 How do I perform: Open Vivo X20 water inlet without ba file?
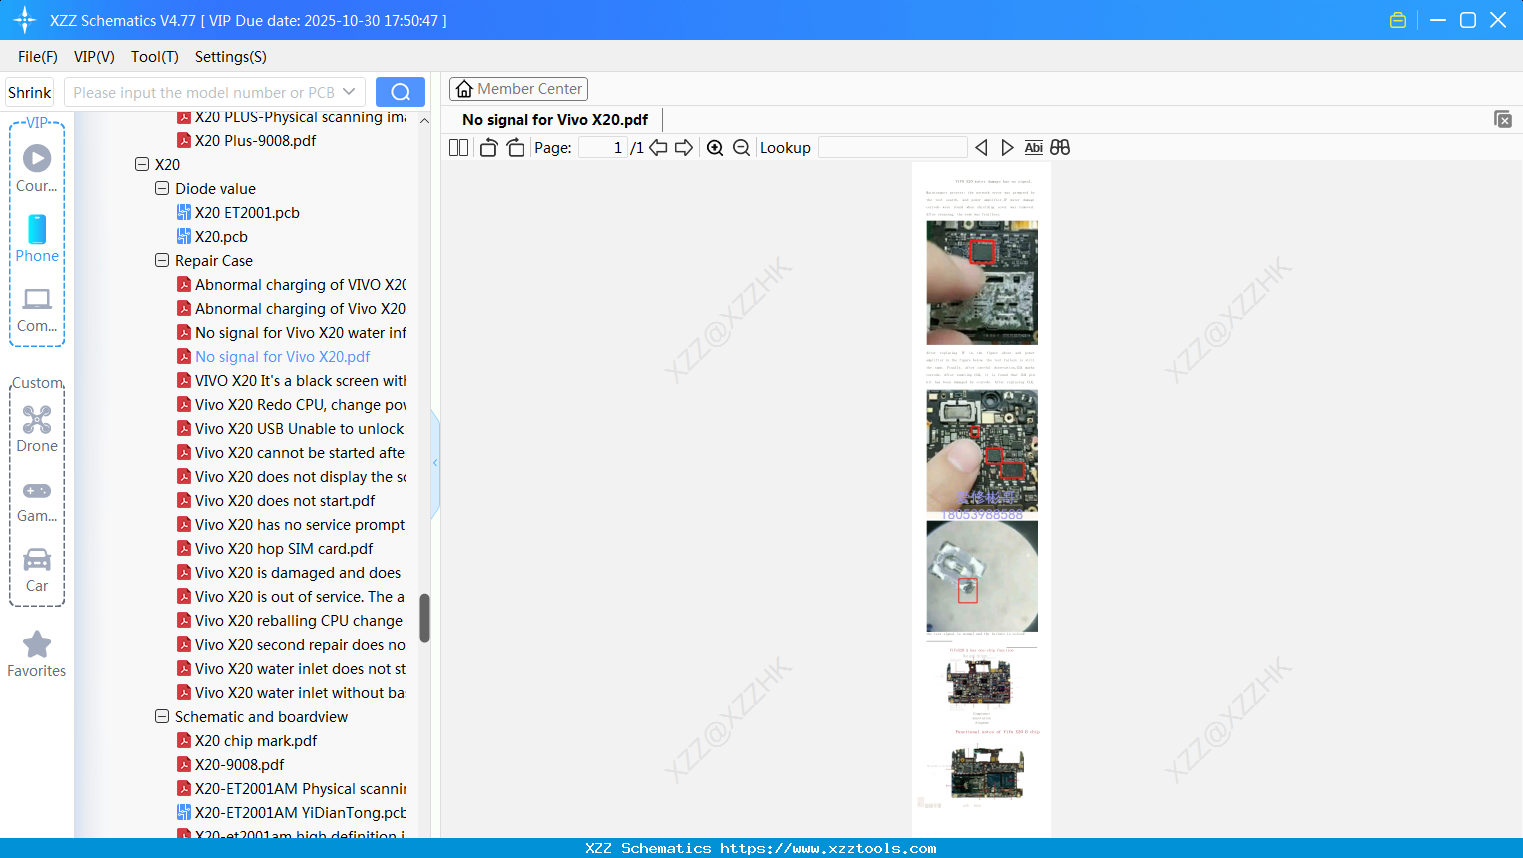[300, 692]
